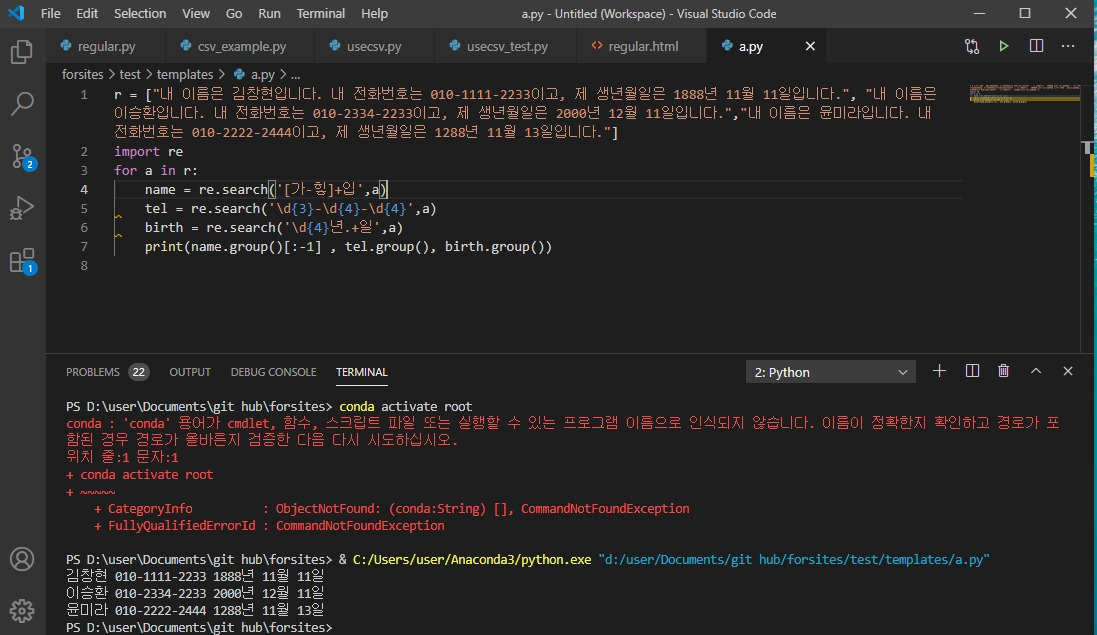Switch to the regular.py tab
Screen dimensions: 1097x635
106,46
